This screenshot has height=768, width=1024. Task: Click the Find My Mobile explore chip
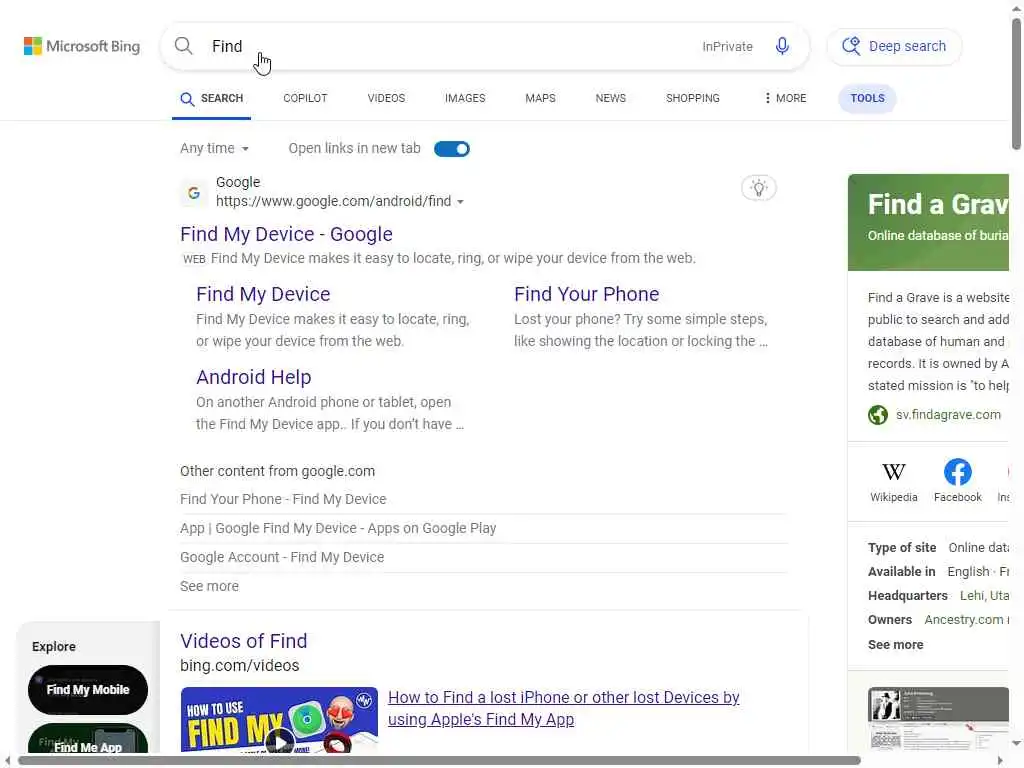88,690
